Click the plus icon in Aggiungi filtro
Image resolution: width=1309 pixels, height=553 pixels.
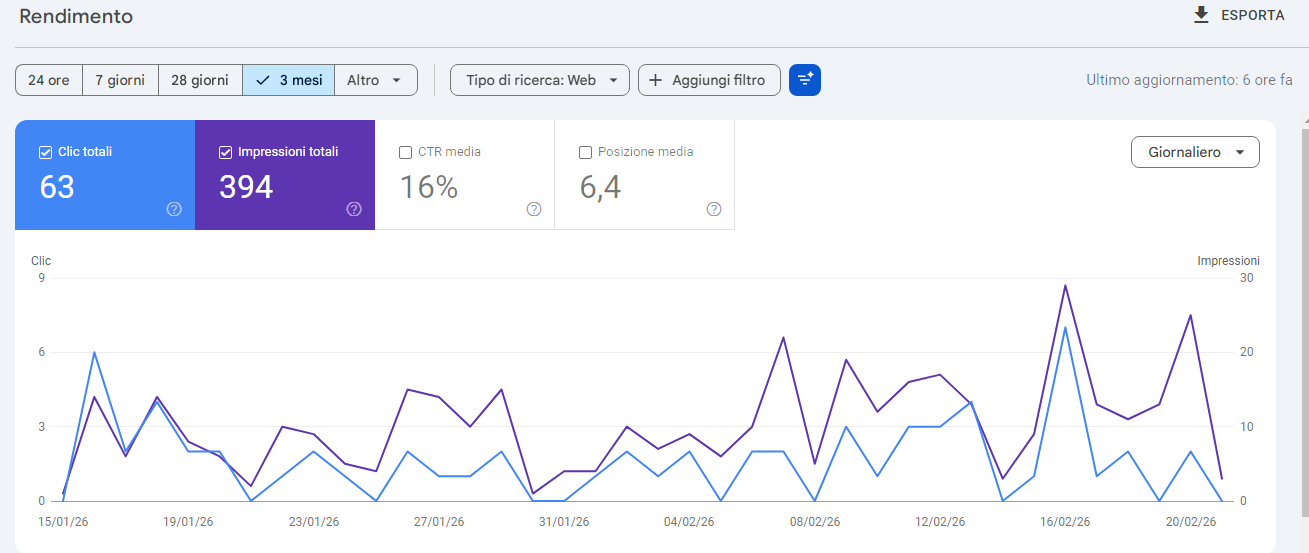pos(656,80)
